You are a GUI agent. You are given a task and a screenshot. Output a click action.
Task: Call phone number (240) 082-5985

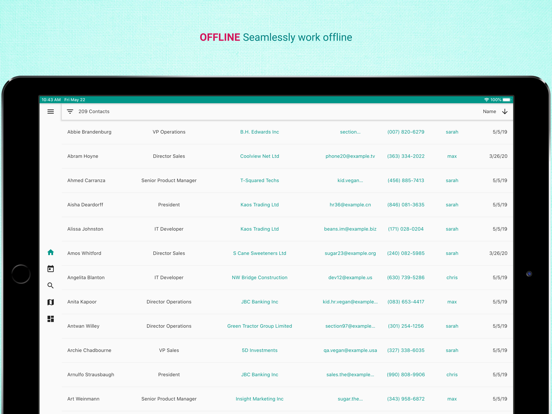(406, 253)
